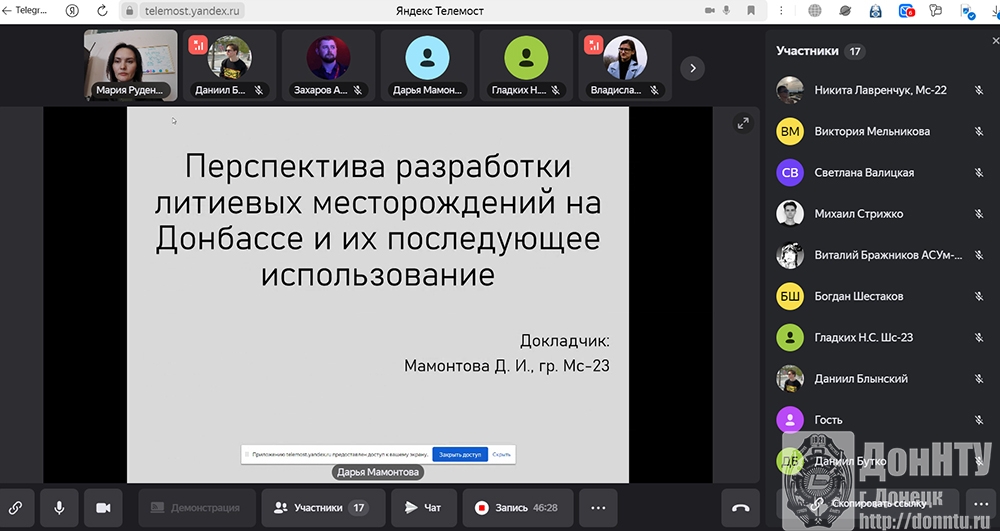
Task: Expand the presentation to fullscreen
Action: (743, 123)
